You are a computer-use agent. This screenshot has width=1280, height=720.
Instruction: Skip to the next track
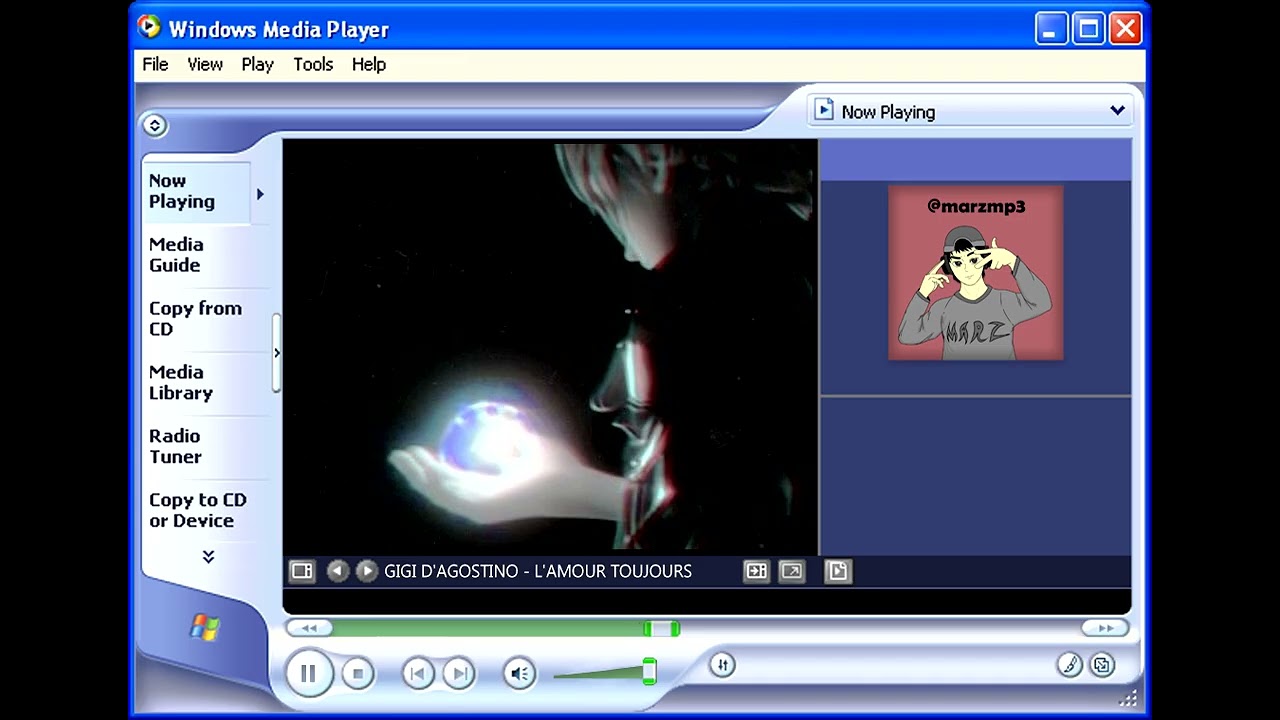(x=458, y=673)
